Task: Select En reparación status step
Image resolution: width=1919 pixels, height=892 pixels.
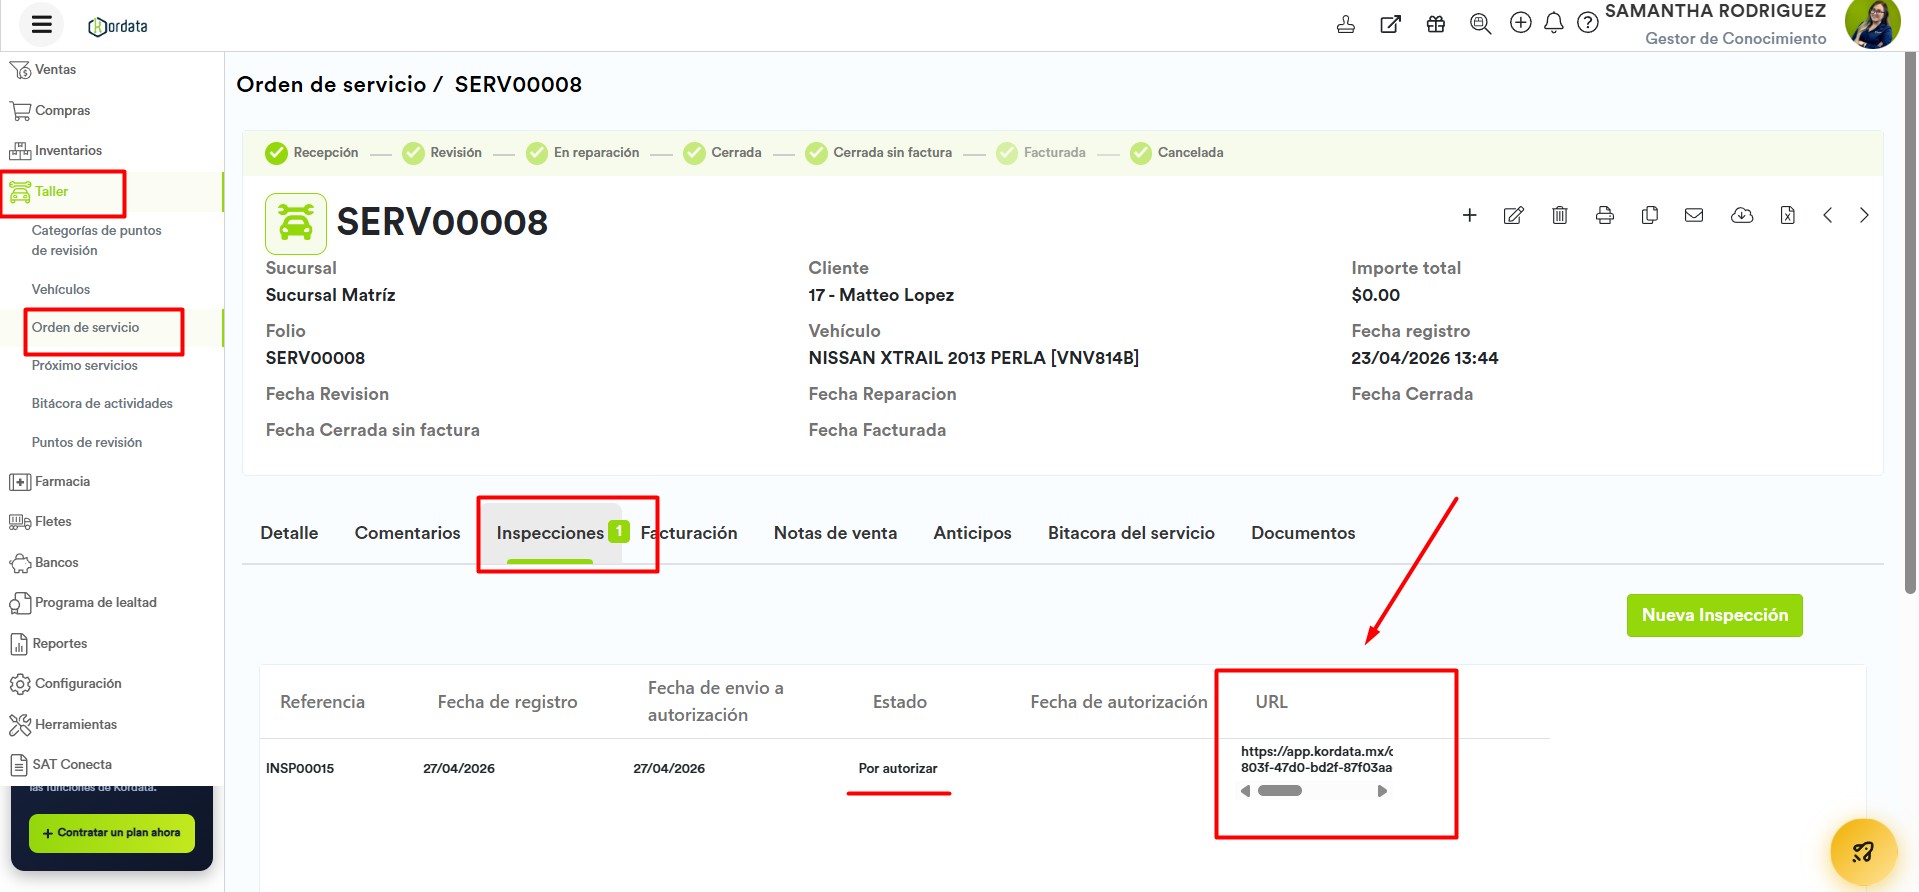Action: click(583, 153)
